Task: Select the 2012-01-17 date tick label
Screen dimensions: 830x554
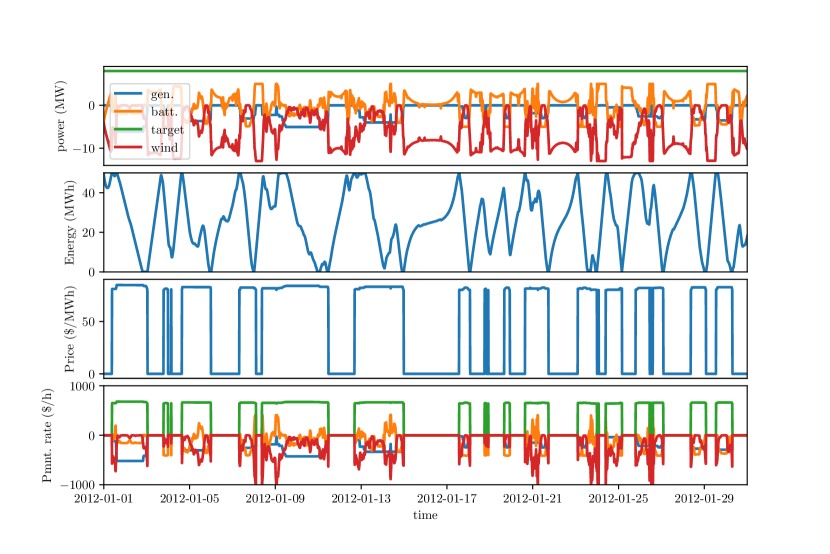Action: click(x=447, y=498)
